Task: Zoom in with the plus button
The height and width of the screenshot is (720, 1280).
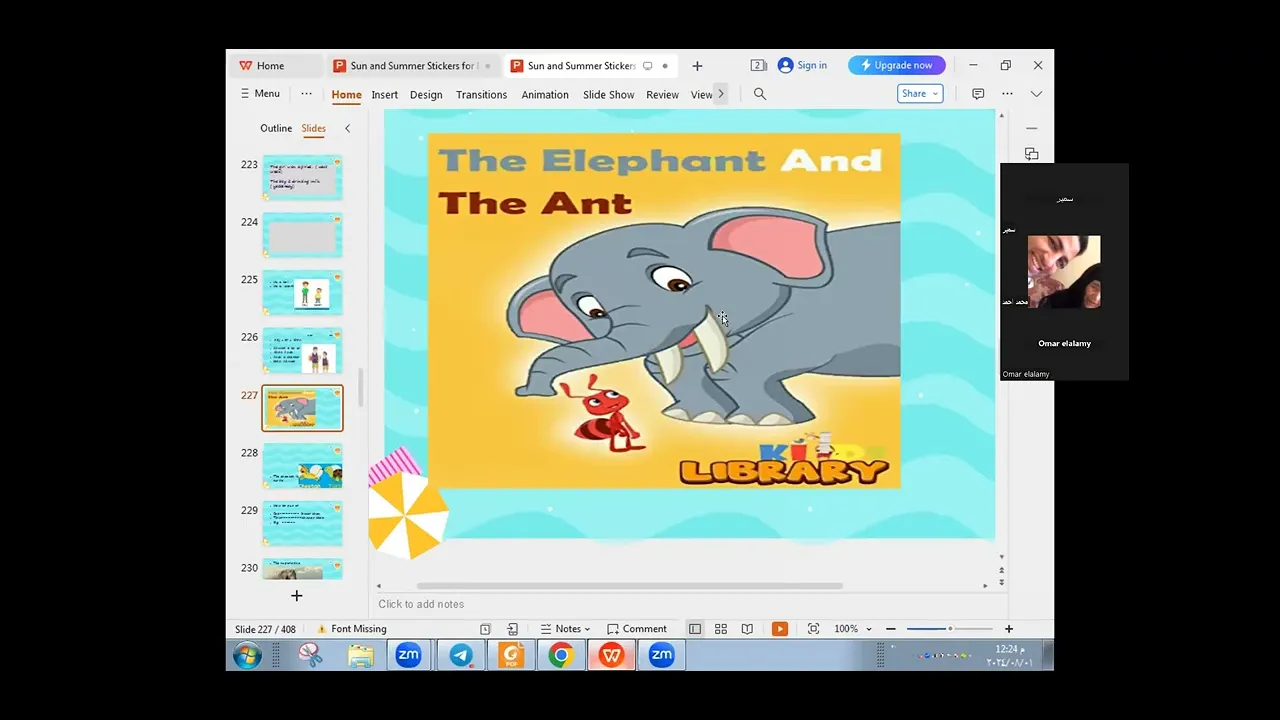Action: tap(1009, 629)
